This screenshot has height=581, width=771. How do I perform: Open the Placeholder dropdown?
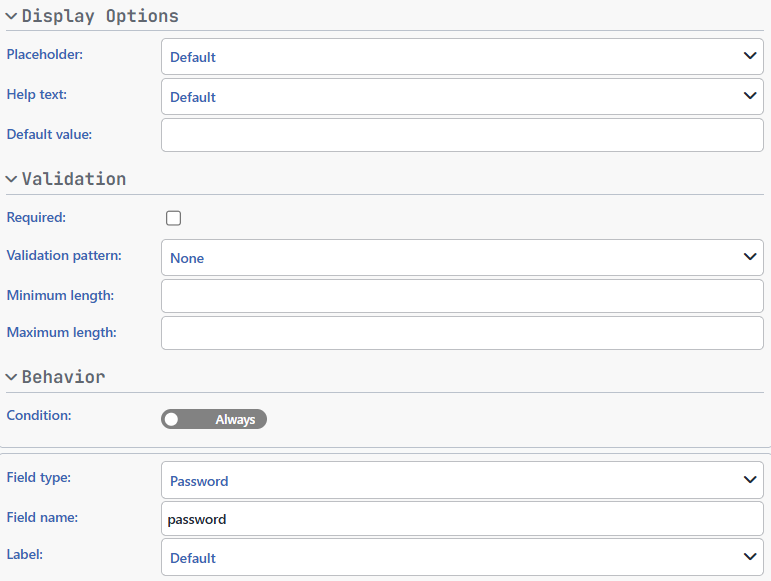462,57
